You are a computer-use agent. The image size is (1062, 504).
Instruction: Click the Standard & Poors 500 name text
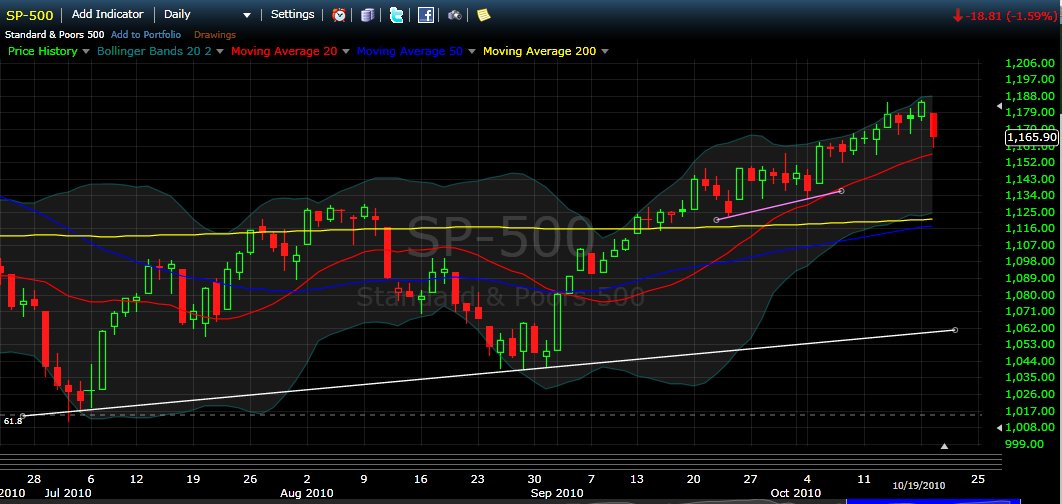pyautogui.click(x=56, y=35)
